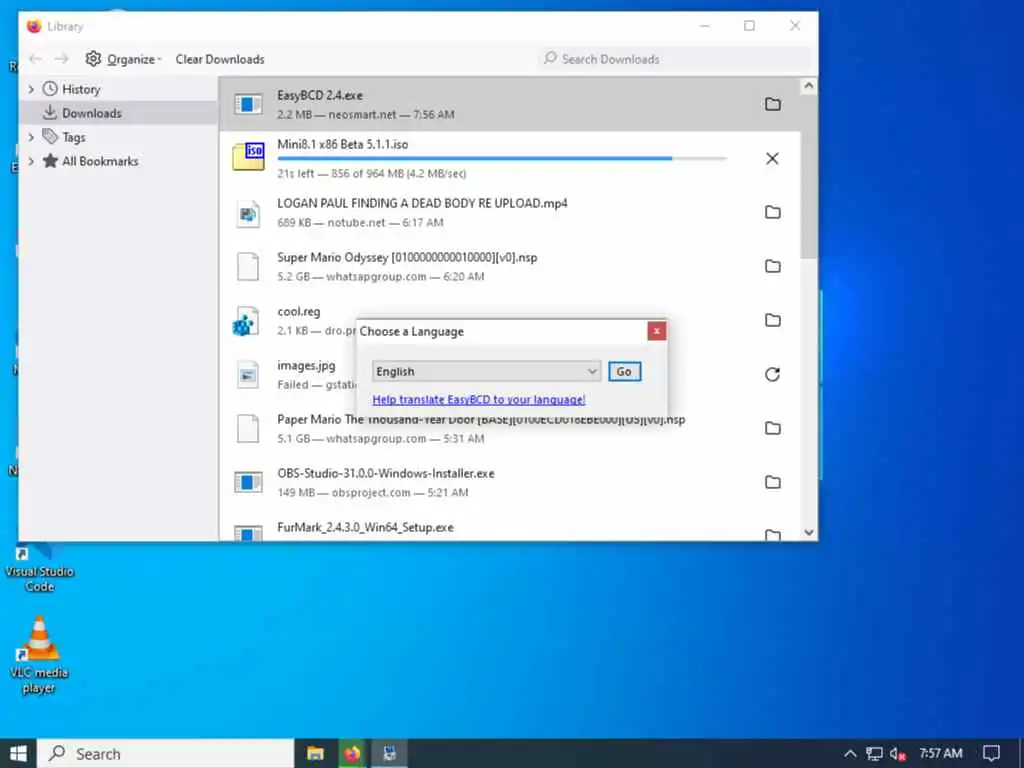1024x768 pixels.
Task: Open the English language dropdown
Action: click(x=487, y=371)
